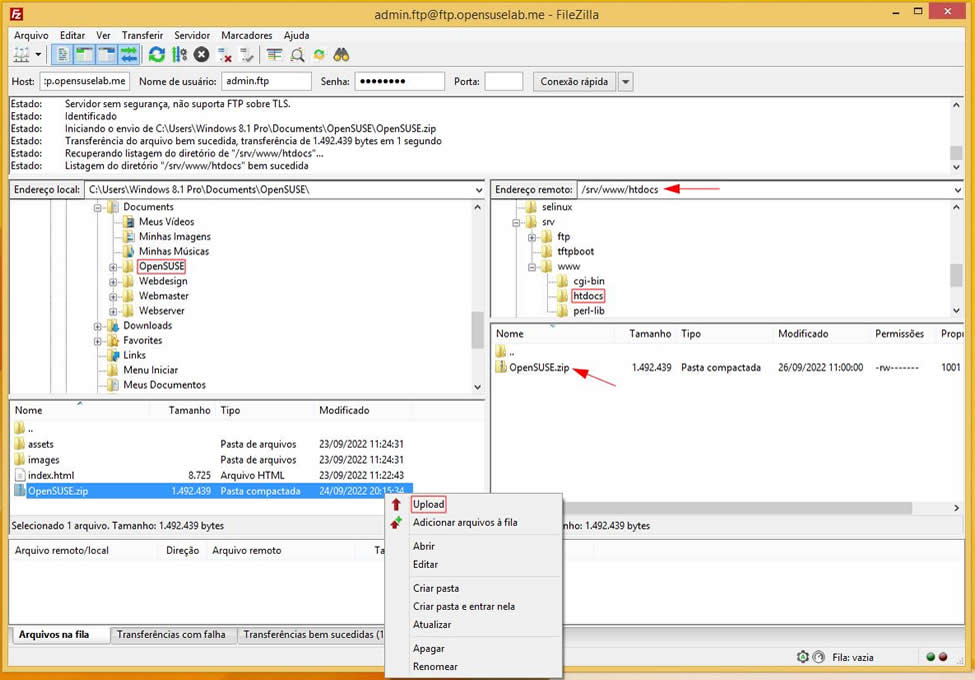Screen dimensions: 975x680
Task: Toggle the message log display button
Action: (63, 55)
